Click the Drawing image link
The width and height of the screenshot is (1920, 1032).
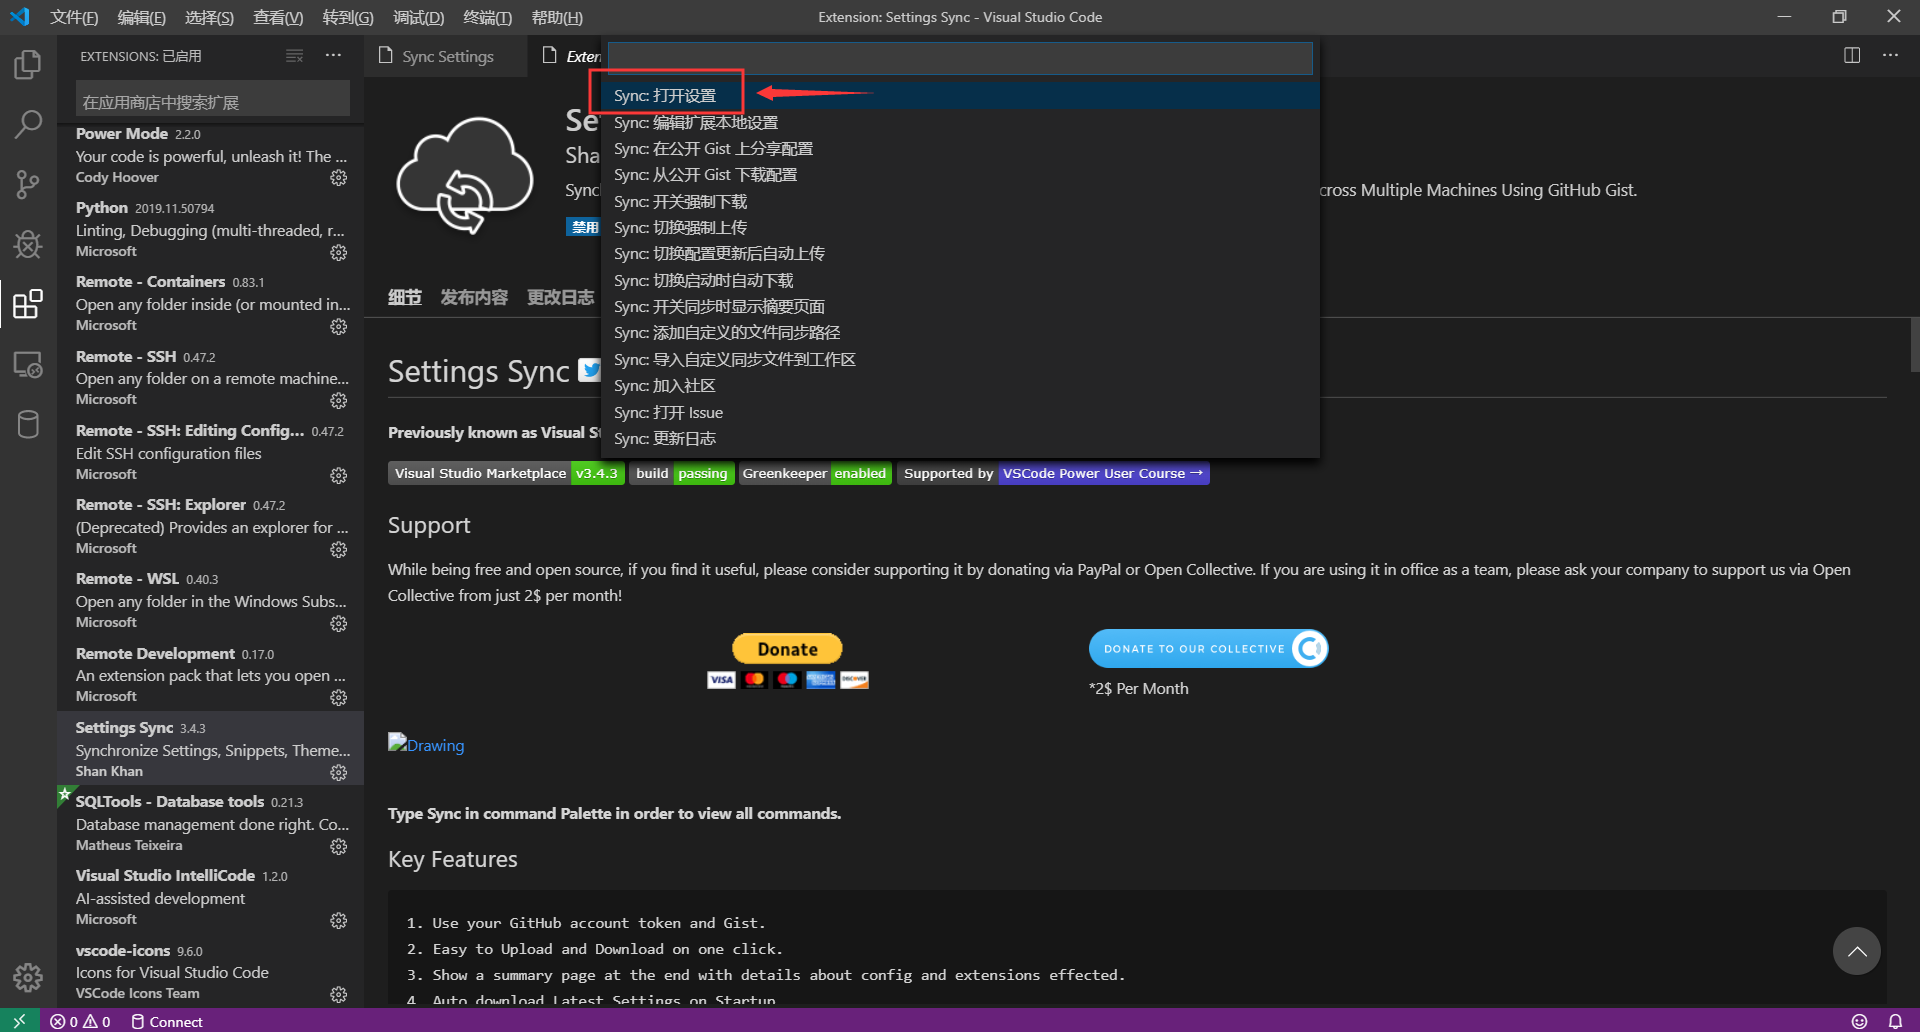pyautogui.click(x=426, y=745)
